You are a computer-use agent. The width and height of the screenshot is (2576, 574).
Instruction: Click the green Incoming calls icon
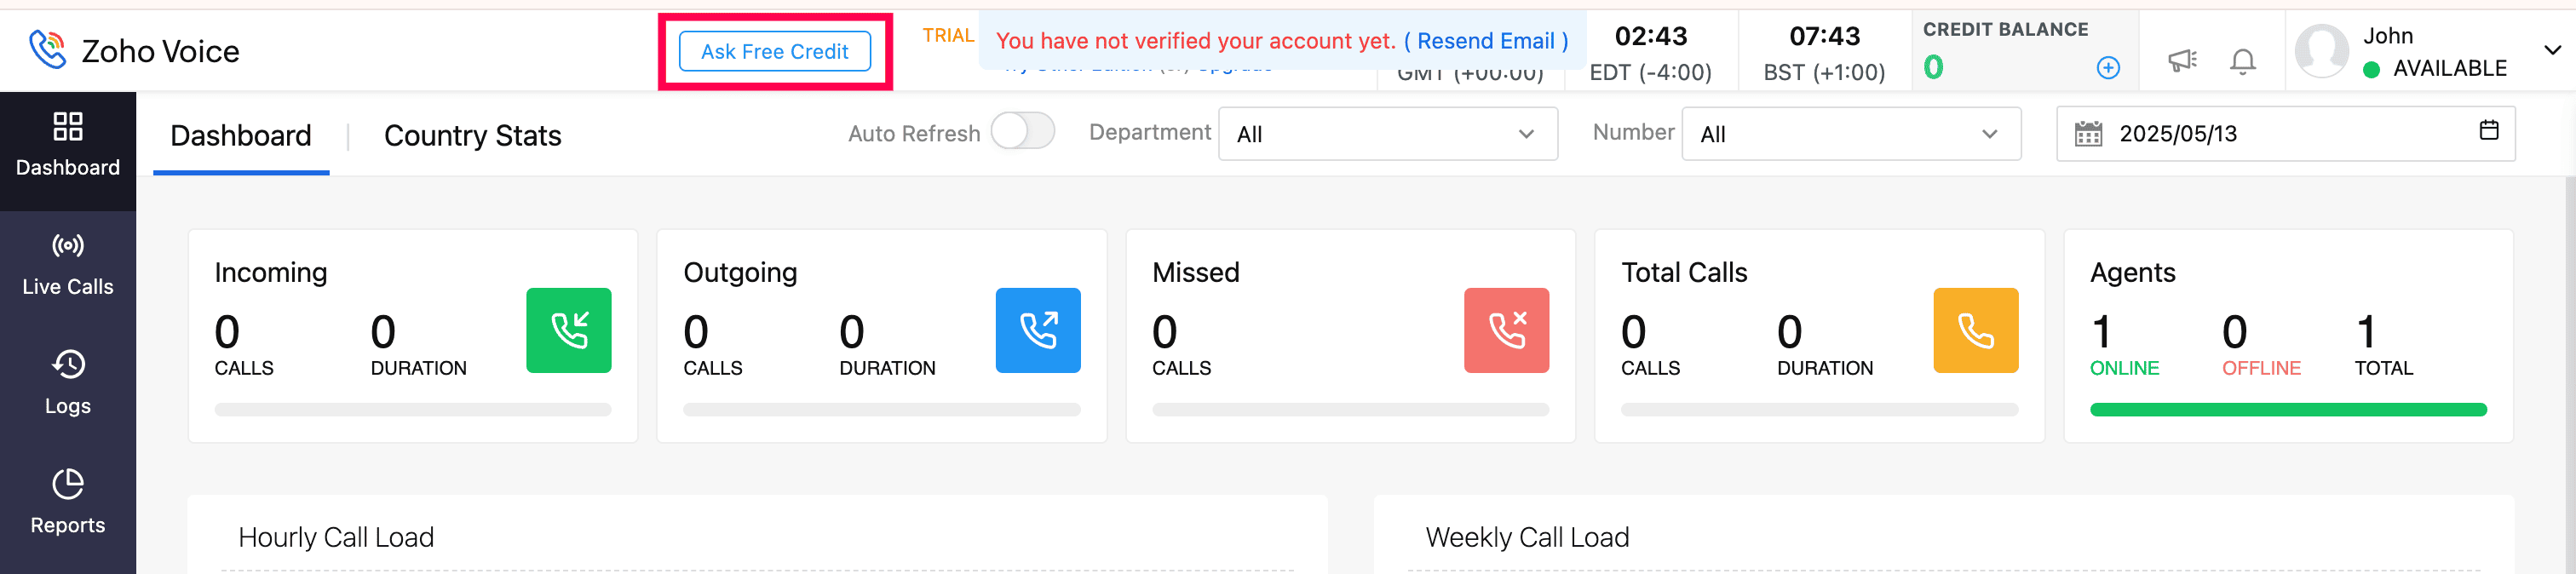tap(568, 330)
